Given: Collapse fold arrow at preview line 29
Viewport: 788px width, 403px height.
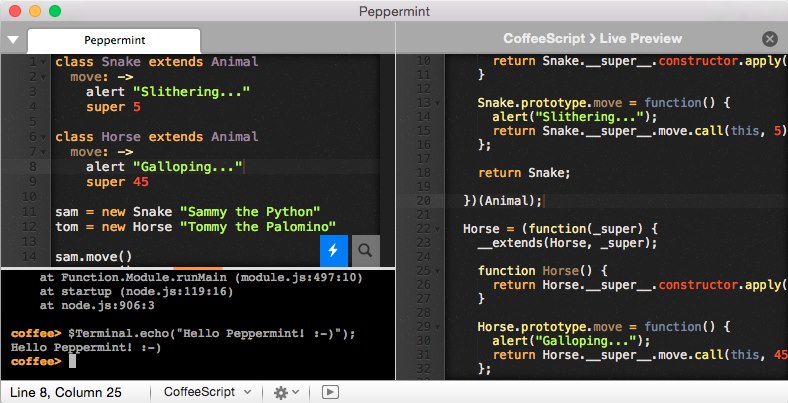Looking at the screenshot, I should pos(437,327).
